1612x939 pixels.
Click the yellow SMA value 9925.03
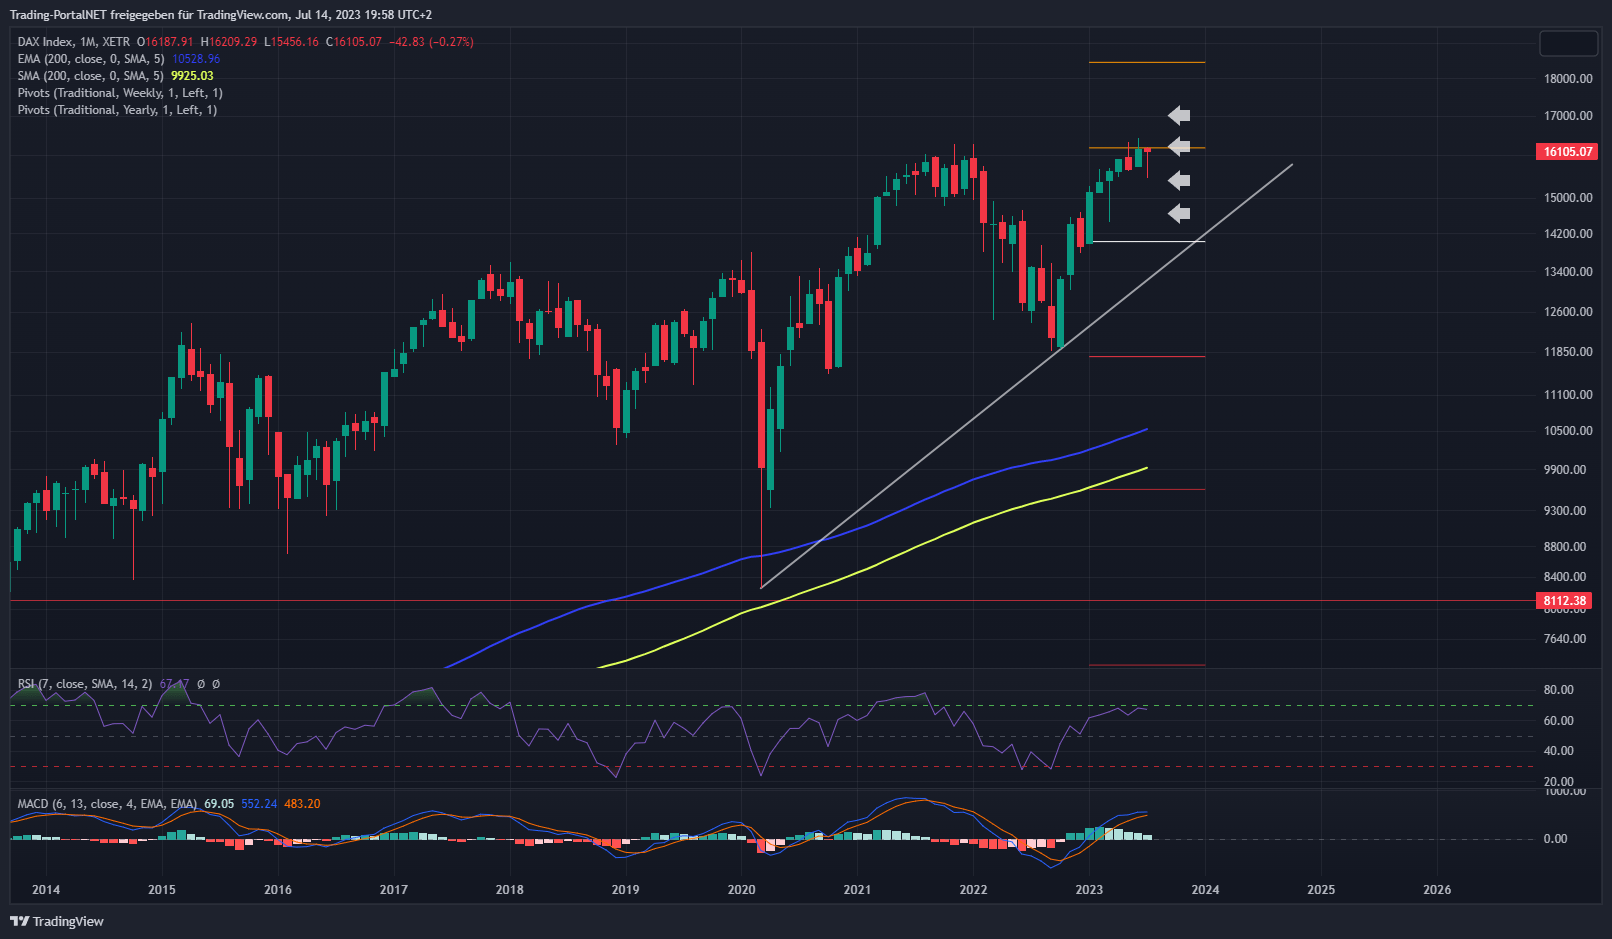[192, 76]
